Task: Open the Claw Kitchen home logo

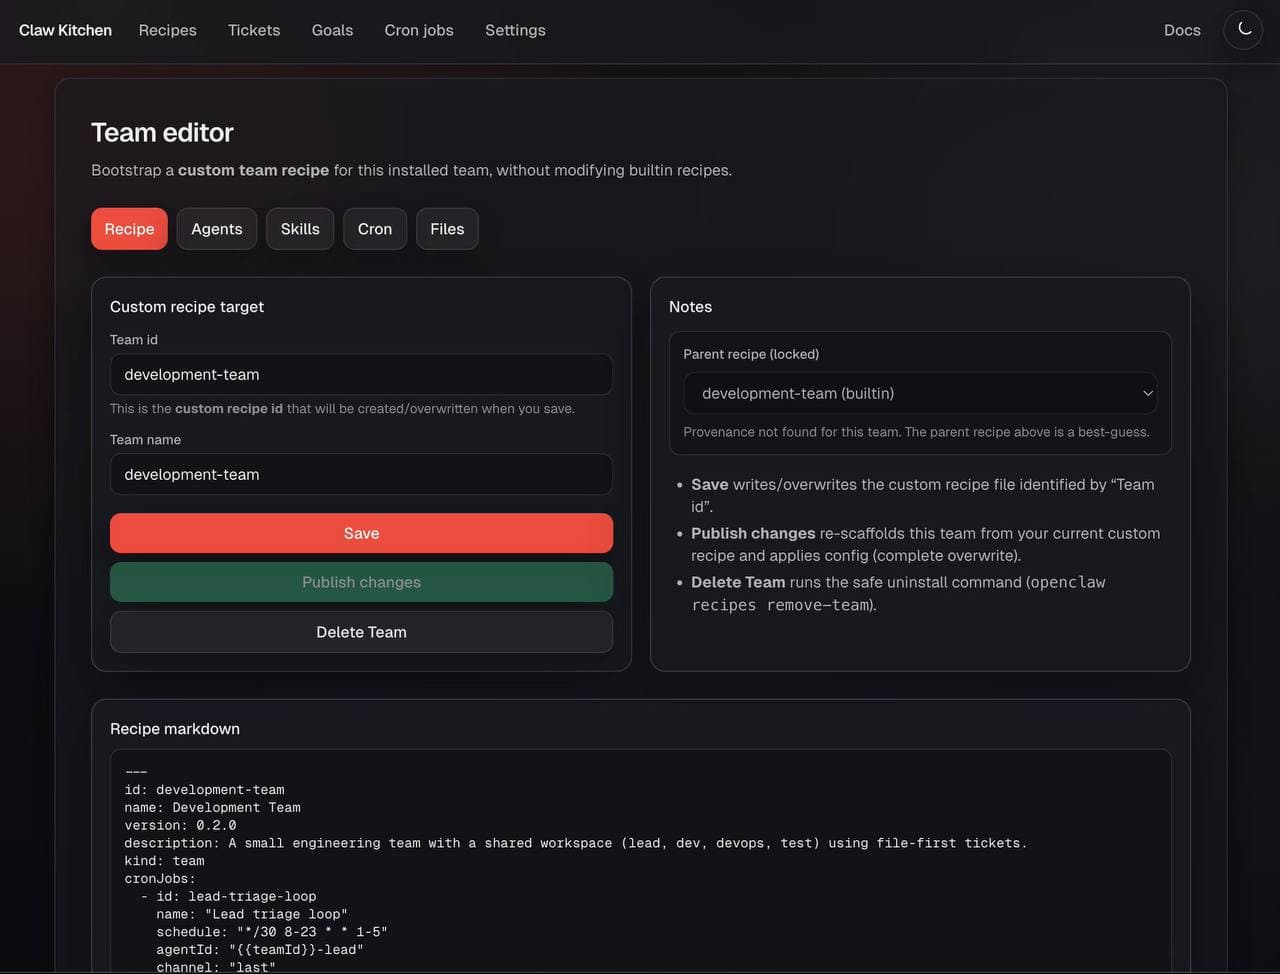Action: click(x=64, y=29)
